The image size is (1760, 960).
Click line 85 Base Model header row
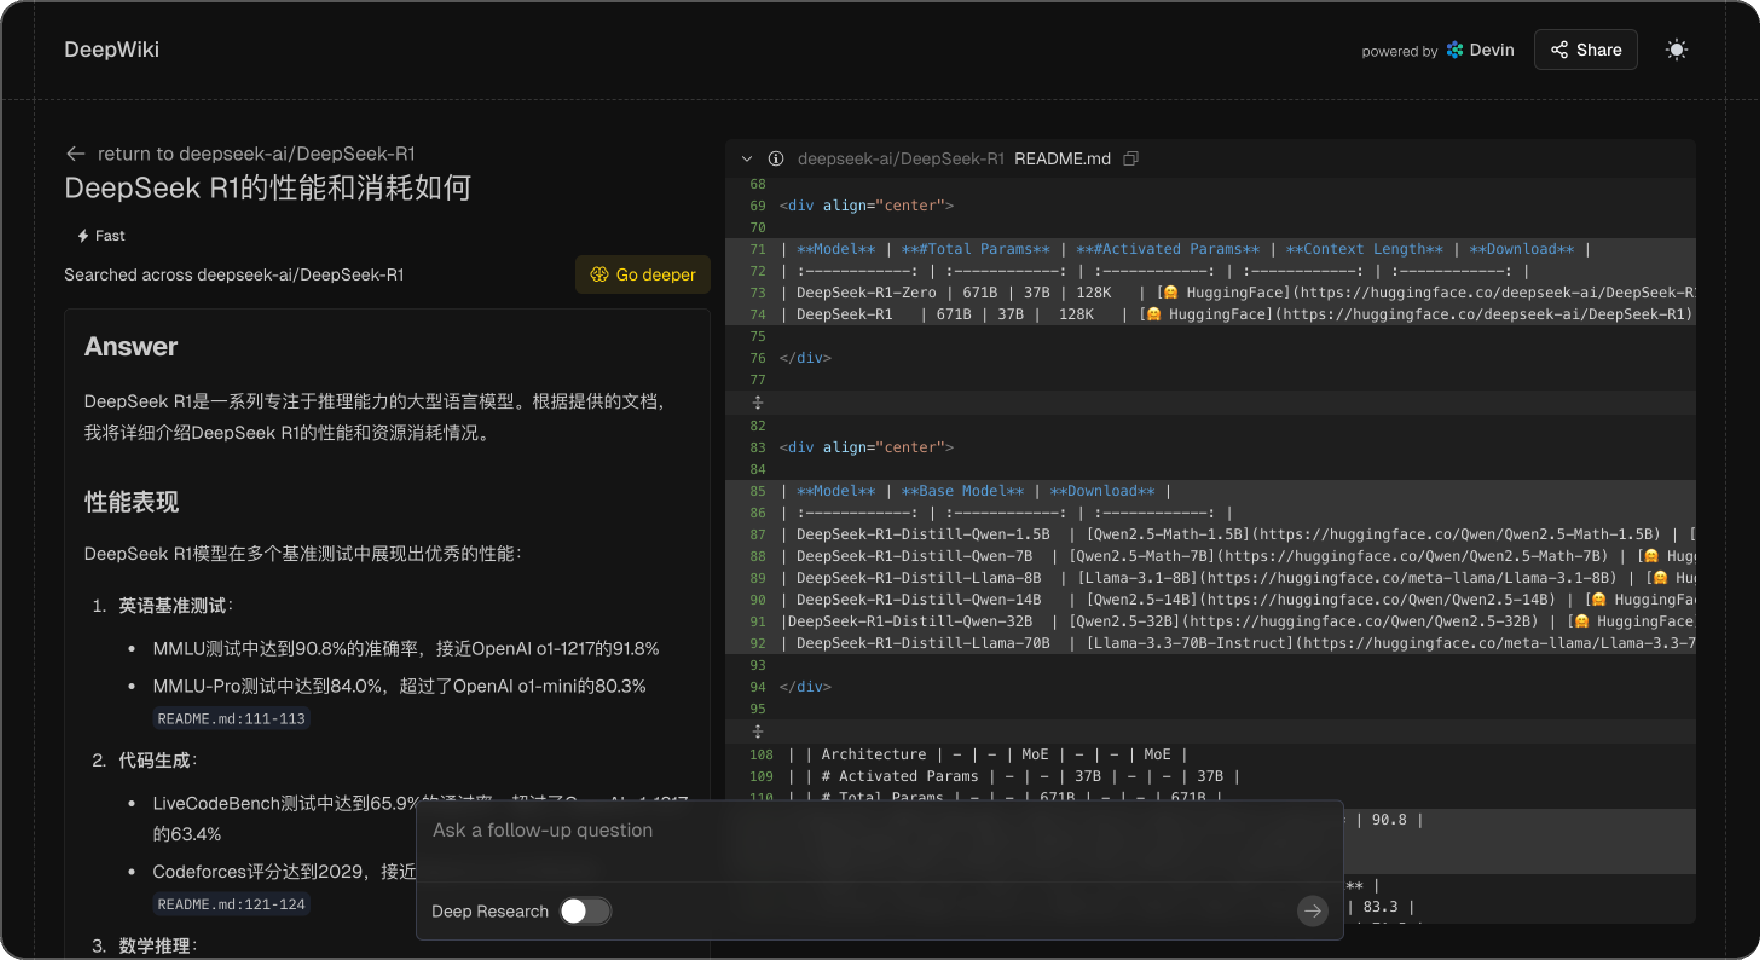pyautogui.click(x=1210, y=491)
